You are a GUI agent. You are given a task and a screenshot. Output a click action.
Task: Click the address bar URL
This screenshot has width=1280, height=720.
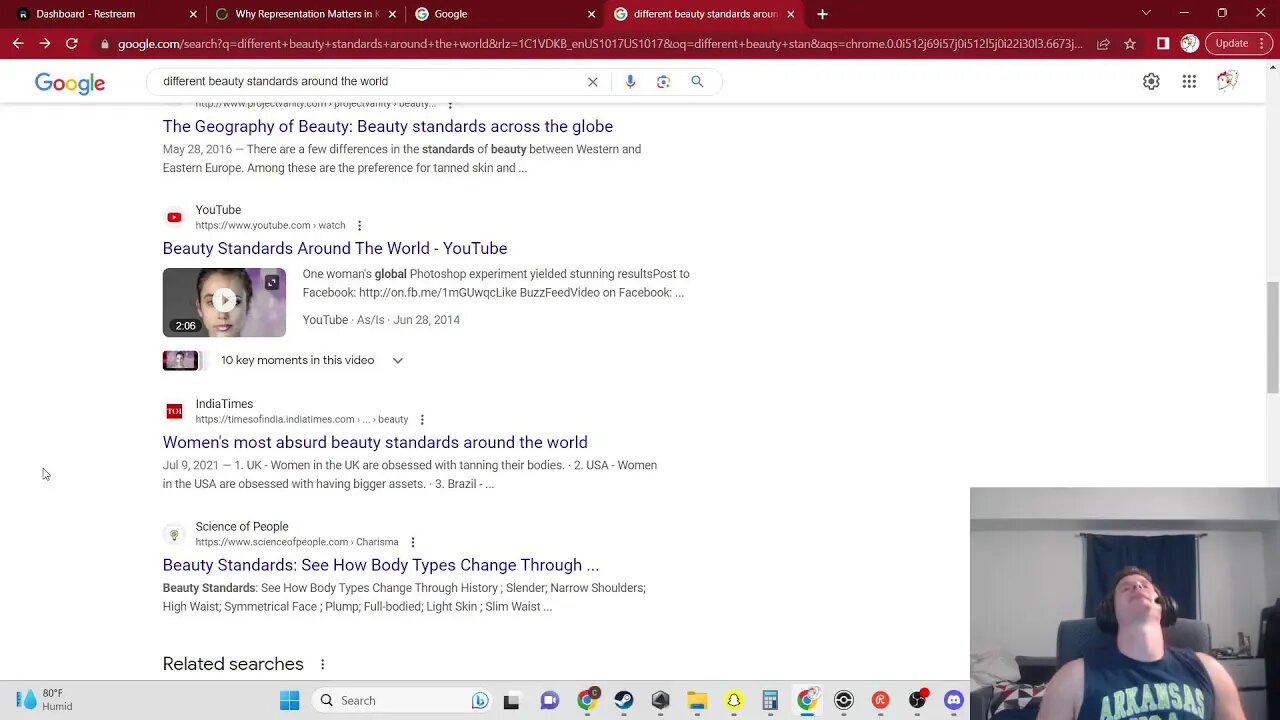tap(600, 44)
